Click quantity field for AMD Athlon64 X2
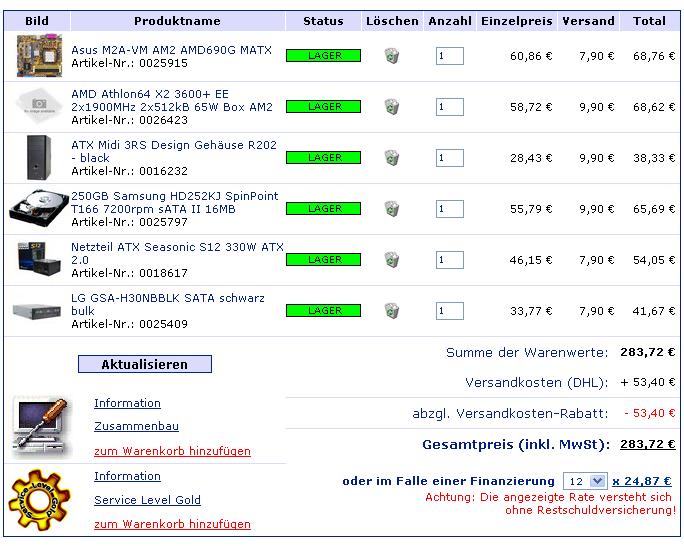684x546 pixels. [x=450, y=107]
